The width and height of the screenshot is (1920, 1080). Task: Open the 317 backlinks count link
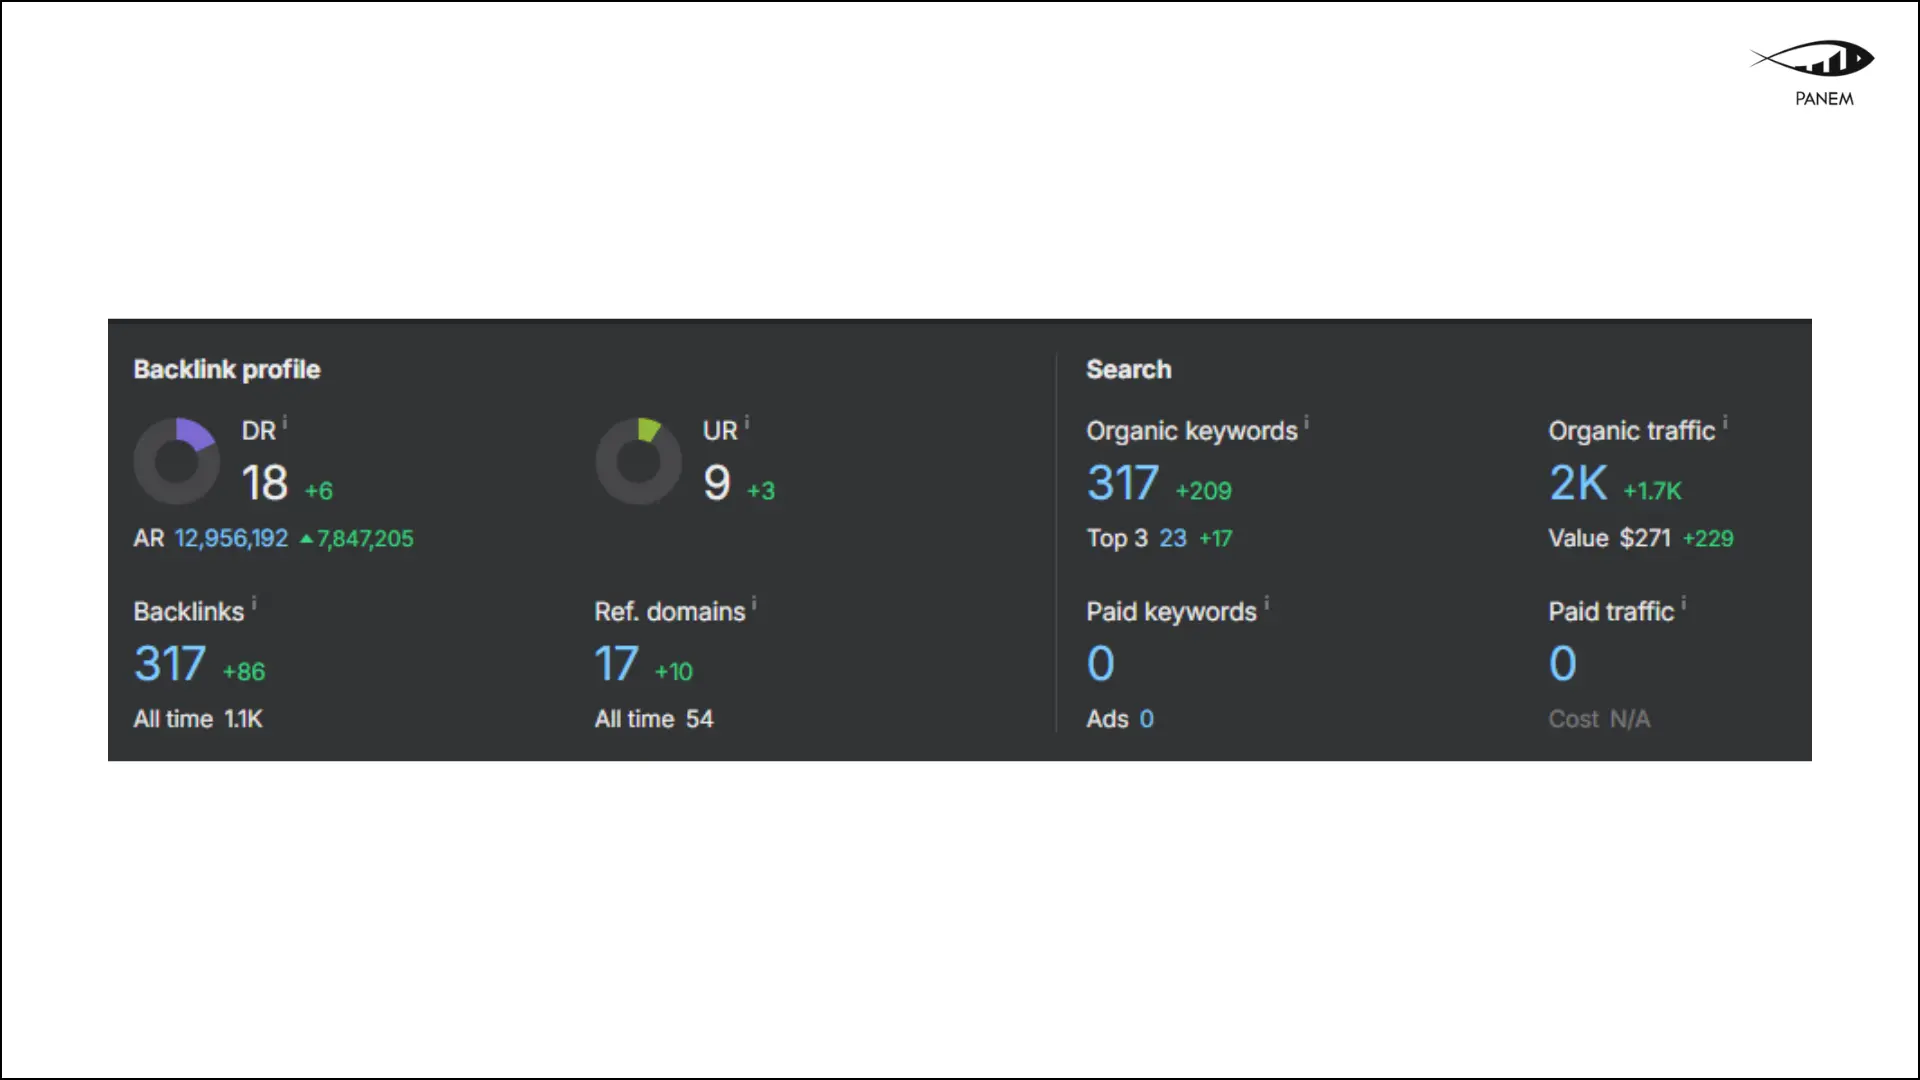[170, 664]
